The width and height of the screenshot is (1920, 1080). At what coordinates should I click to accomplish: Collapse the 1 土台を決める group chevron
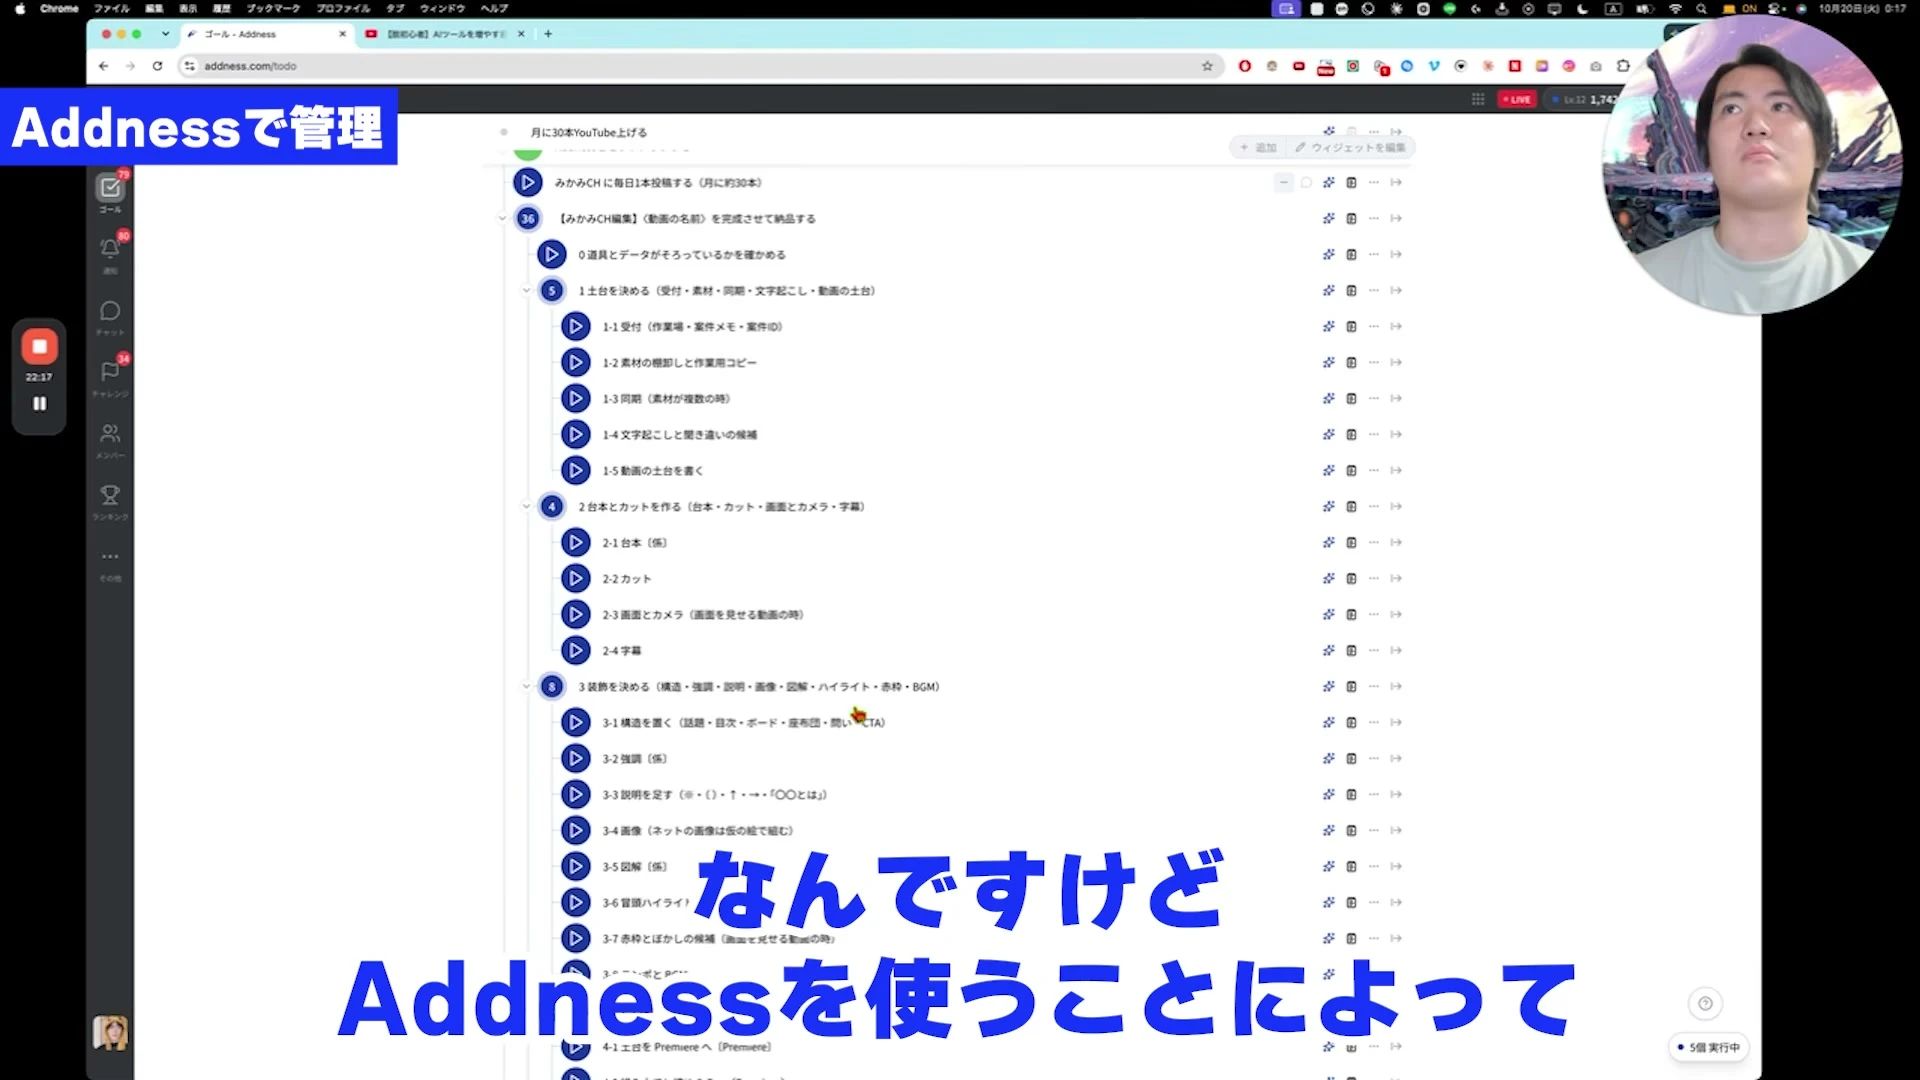point(527,291)
